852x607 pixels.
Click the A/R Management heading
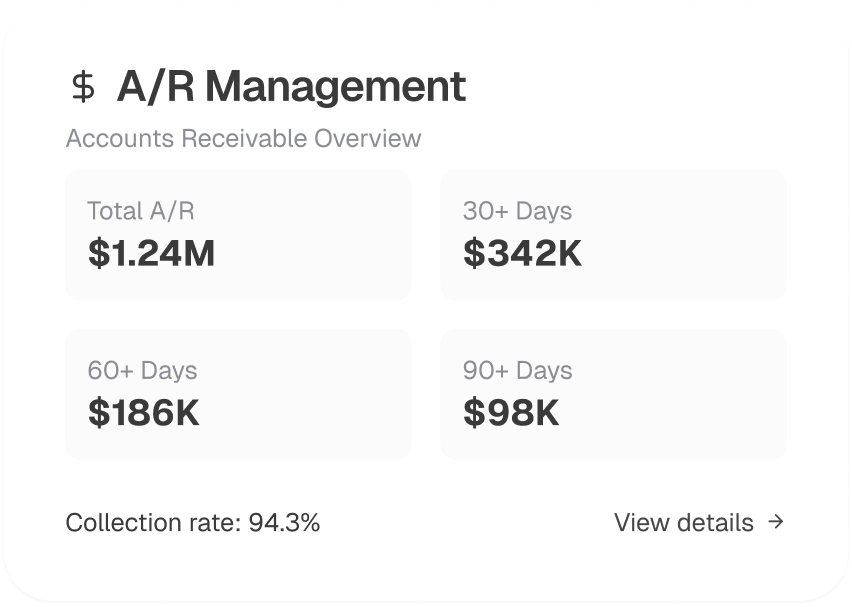tap(290, 87)
